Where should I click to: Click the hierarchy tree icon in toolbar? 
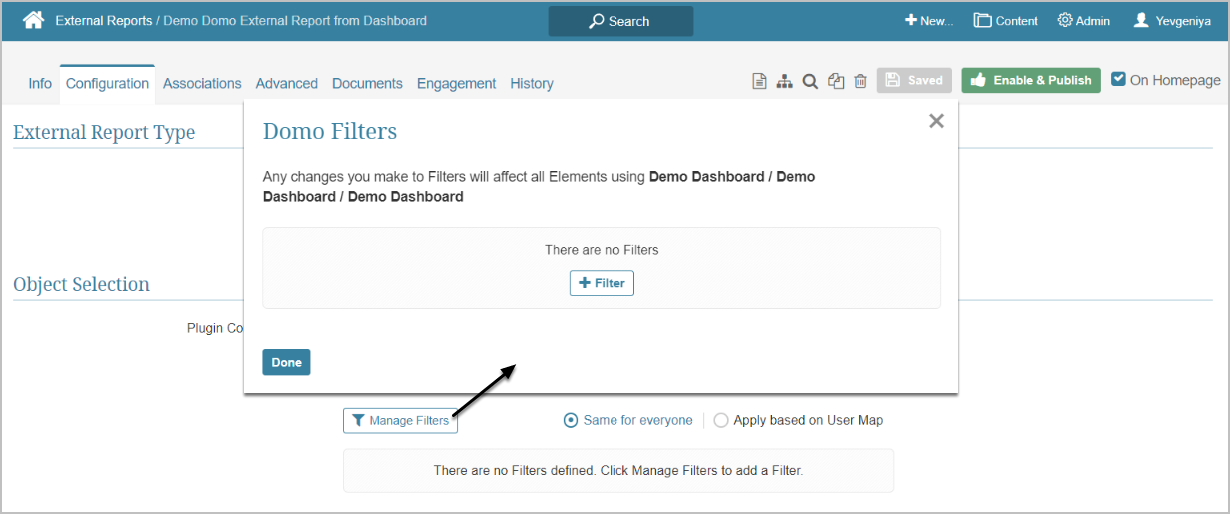785,81
